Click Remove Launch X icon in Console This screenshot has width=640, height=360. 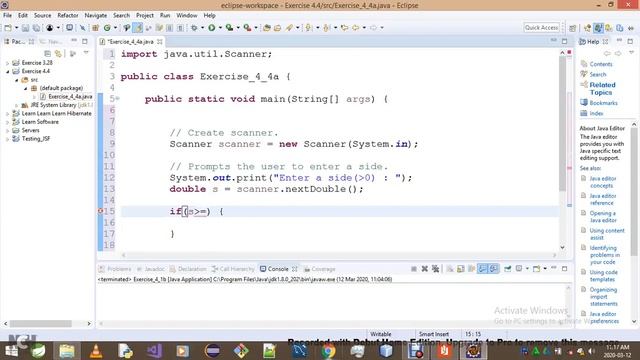pos(424,269)
